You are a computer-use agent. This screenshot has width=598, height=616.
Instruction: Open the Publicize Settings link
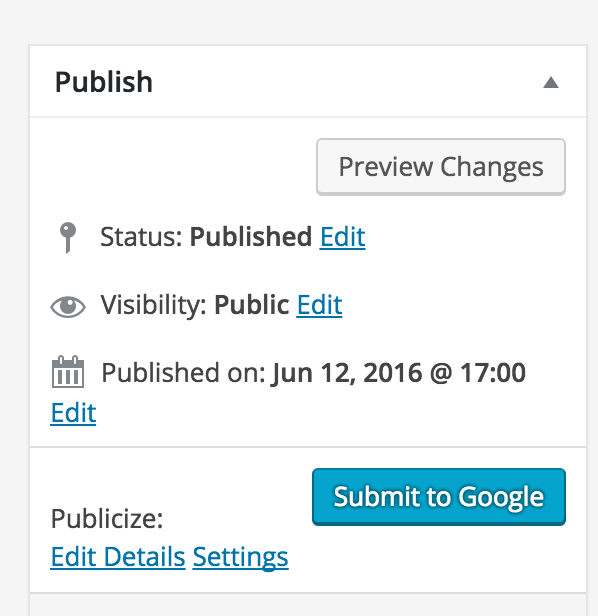pyautogui.click(x=240, y=557)
